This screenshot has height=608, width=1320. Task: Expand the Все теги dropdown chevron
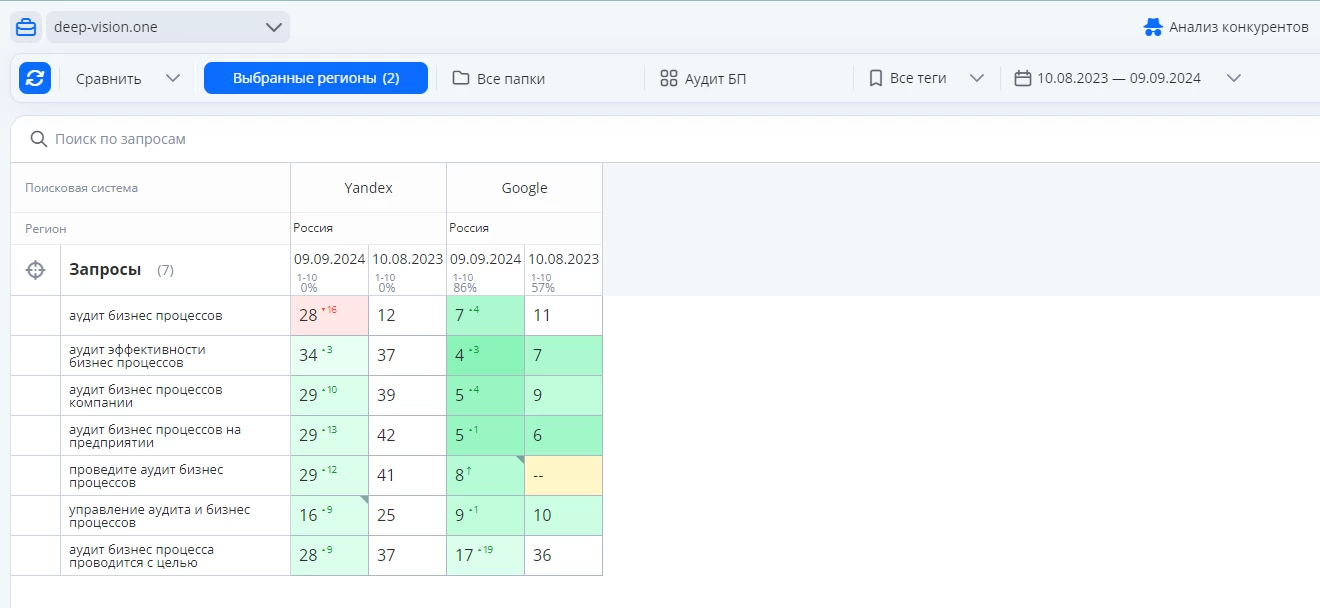[x=977, y=78]
